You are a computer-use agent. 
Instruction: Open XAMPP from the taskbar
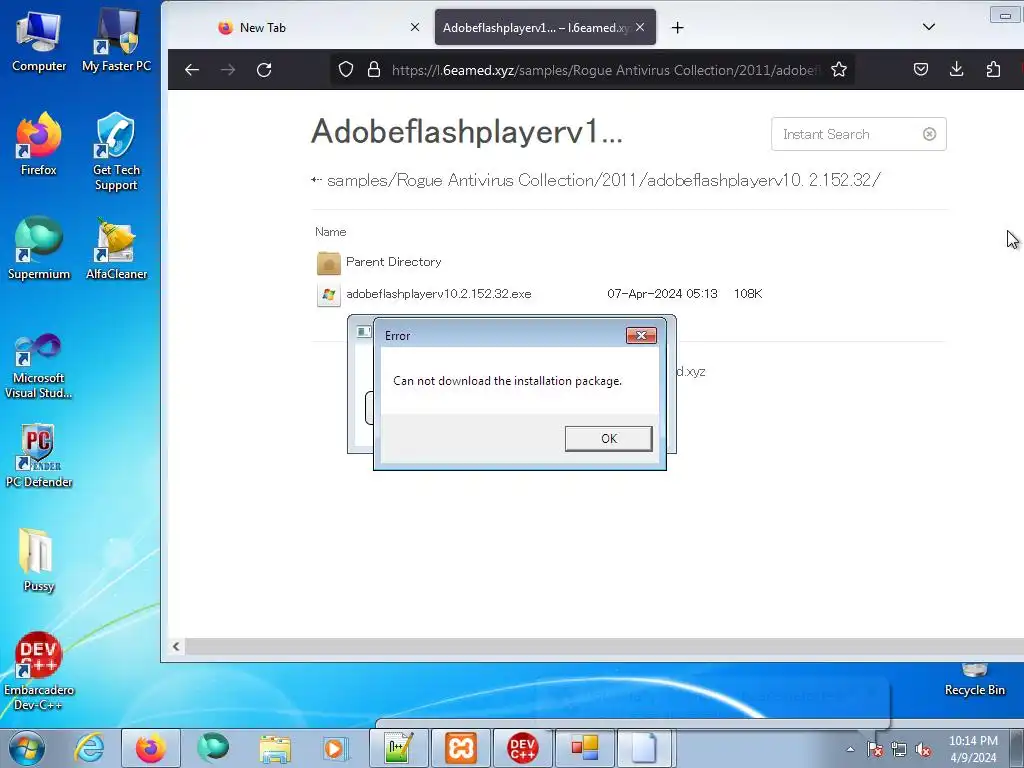461,748
